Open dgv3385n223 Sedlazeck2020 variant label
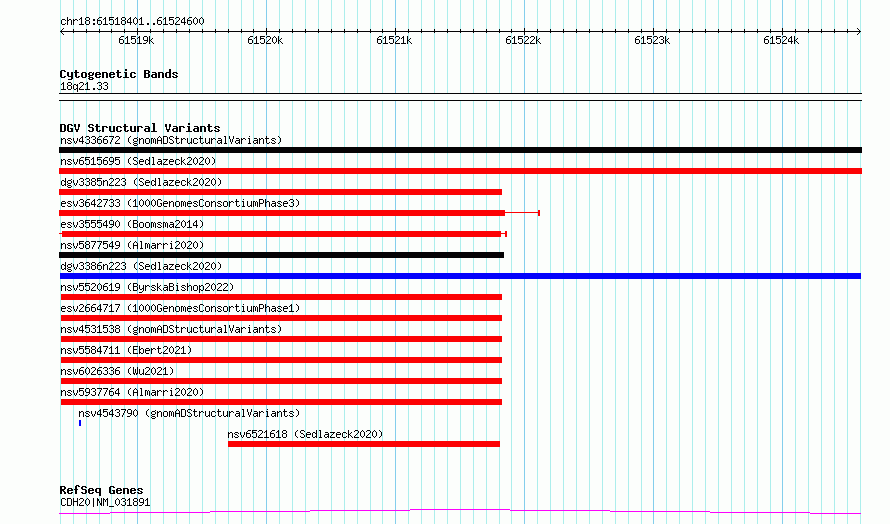 click(x=141, y=182)
